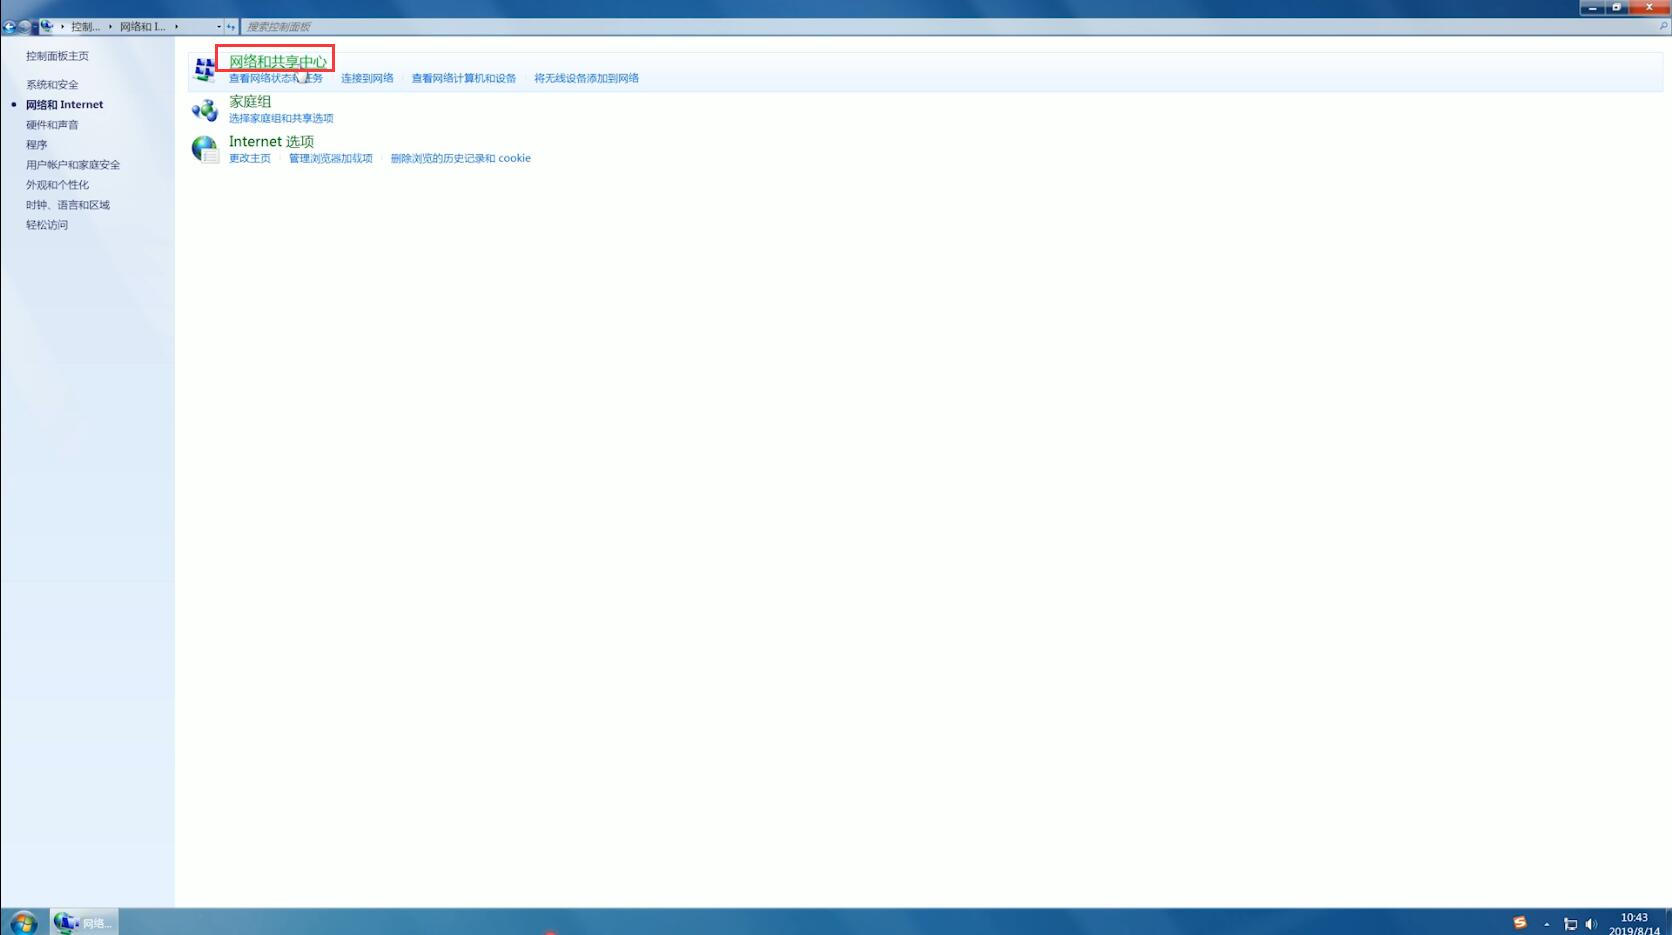Open 更改主页 link
The width and height of the screenshot is (1672, 935).
(250, 158)
